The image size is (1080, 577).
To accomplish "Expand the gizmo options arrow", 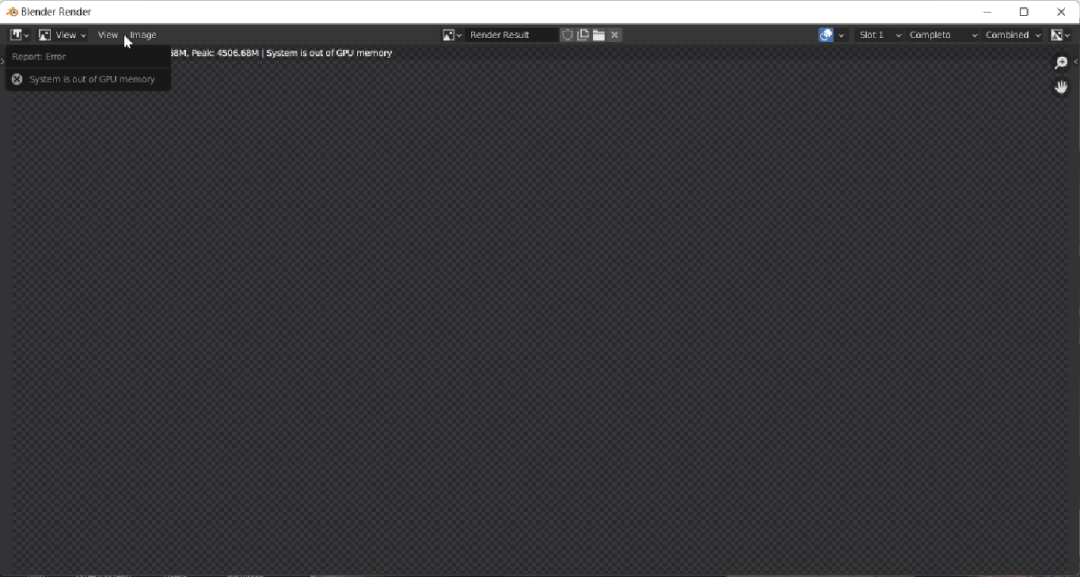I will pos(841,35).
